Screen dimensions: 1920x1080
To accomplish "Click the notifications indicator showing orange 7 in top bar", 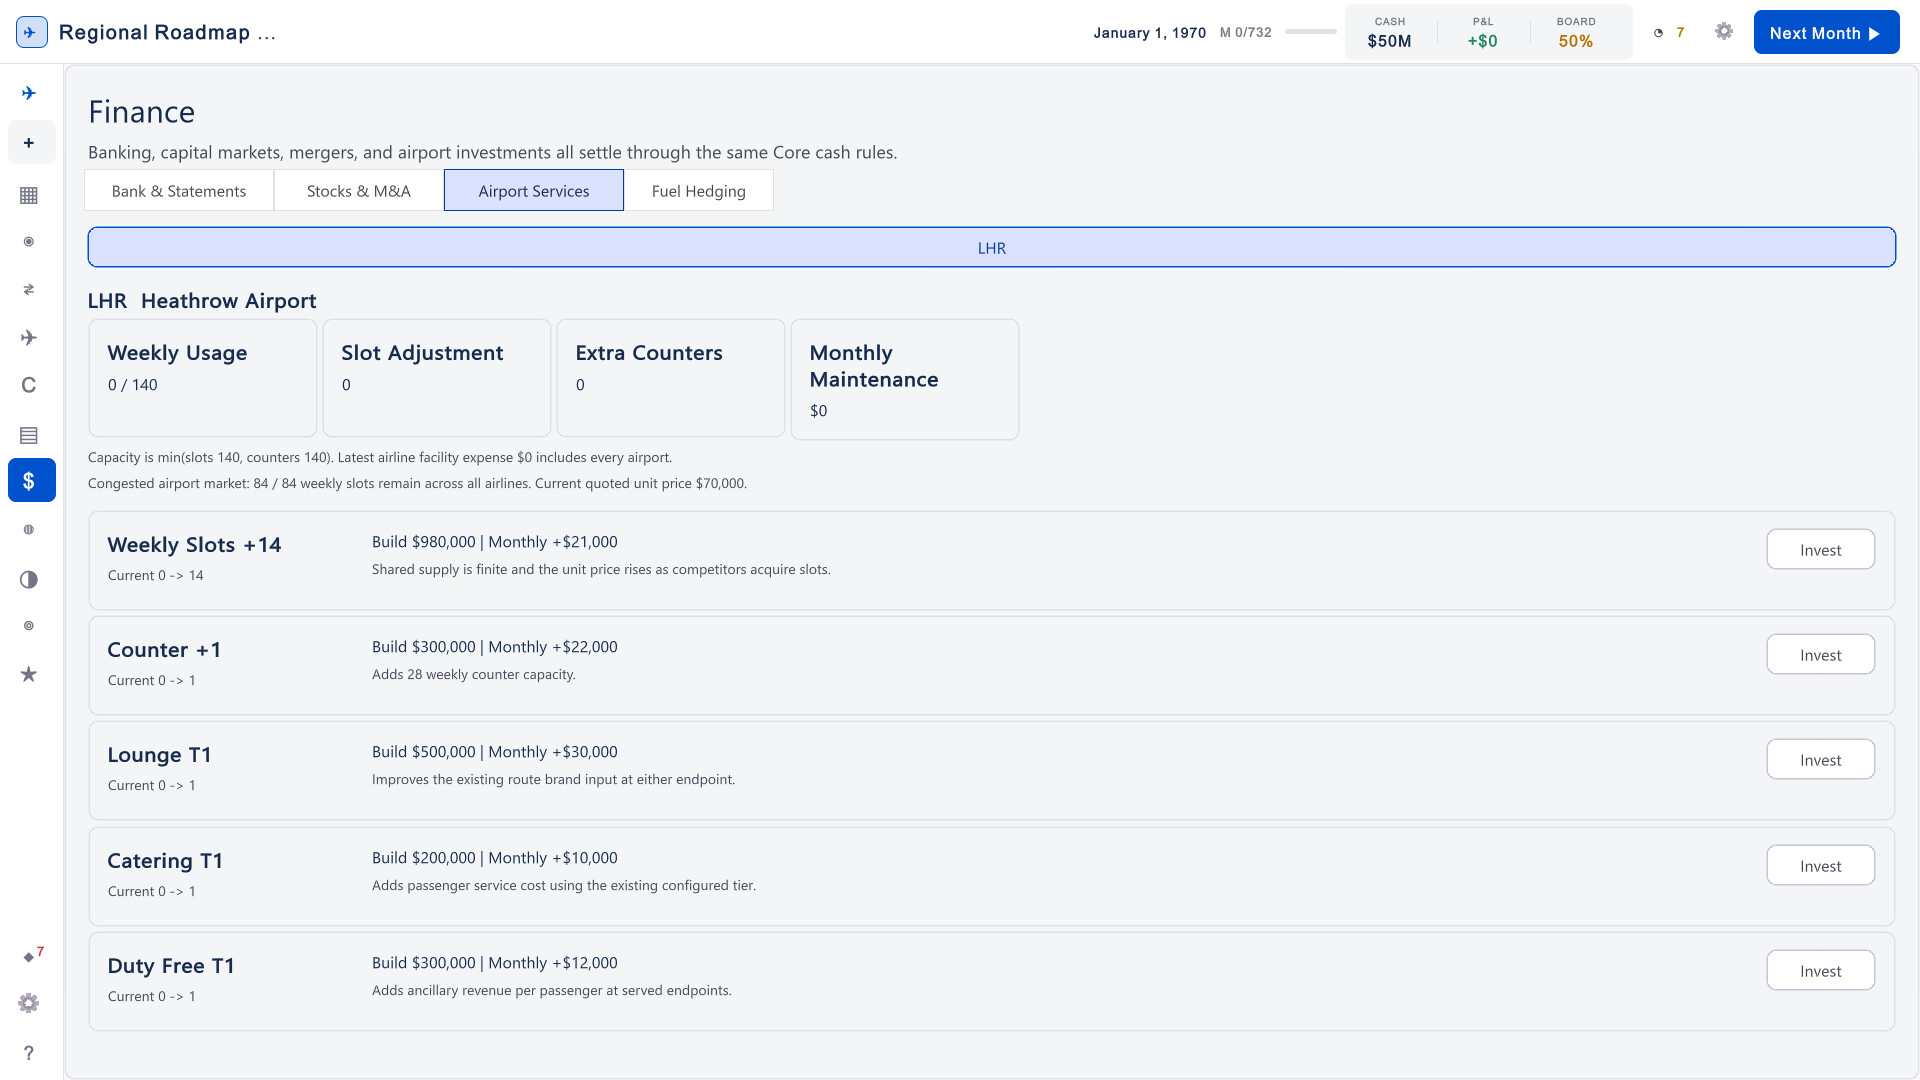I will pos(1669,32).
